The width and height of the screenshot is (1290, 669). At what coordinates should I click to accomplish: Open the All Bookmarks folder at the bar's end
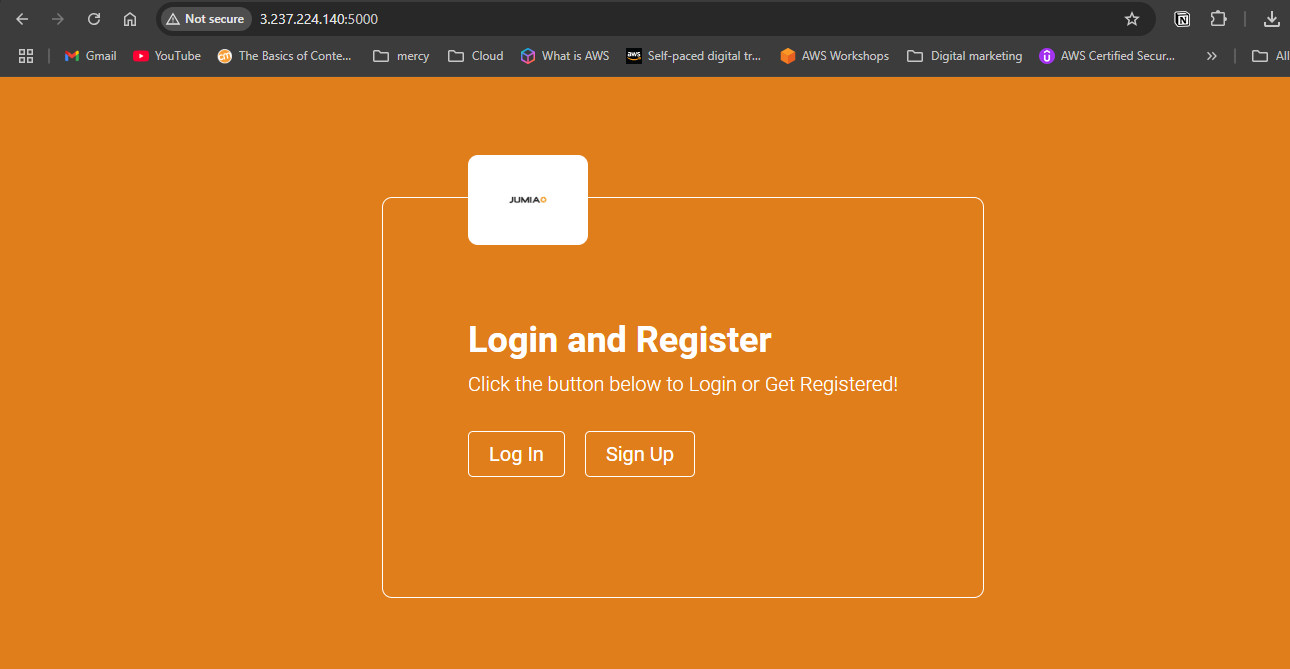click(x=1271, y=56)
